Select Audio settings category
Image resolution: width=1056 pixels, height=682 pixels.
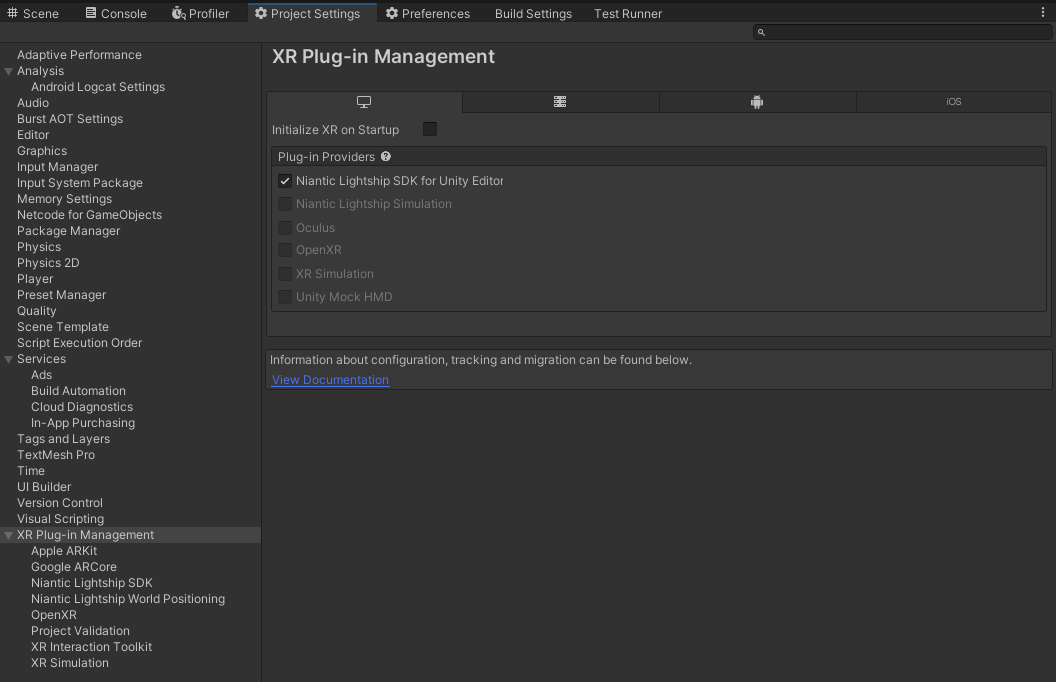click(33, 103)
